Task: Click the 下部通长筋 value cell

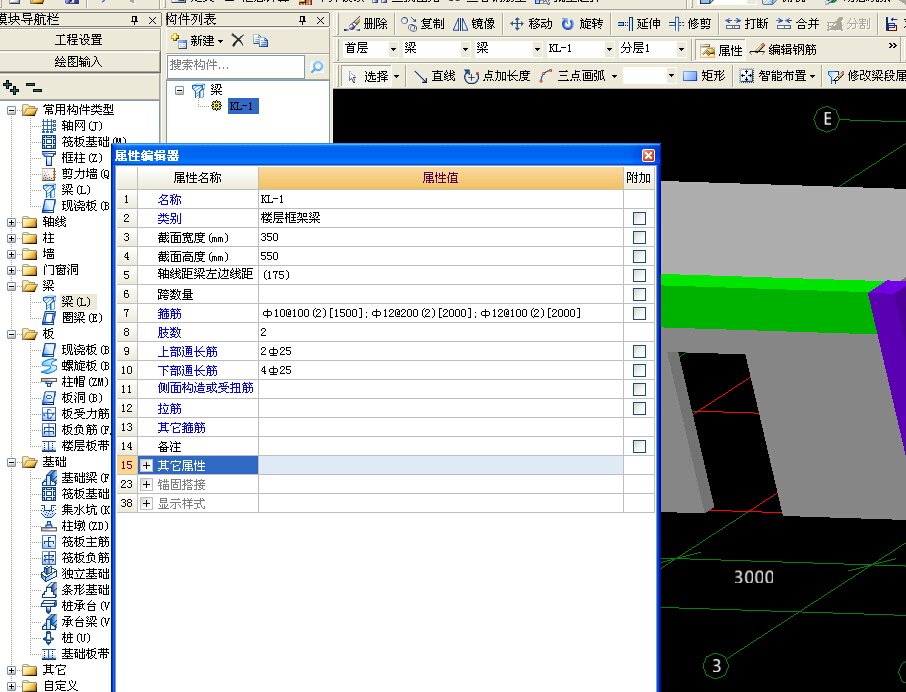Action: tap(440, 370)
